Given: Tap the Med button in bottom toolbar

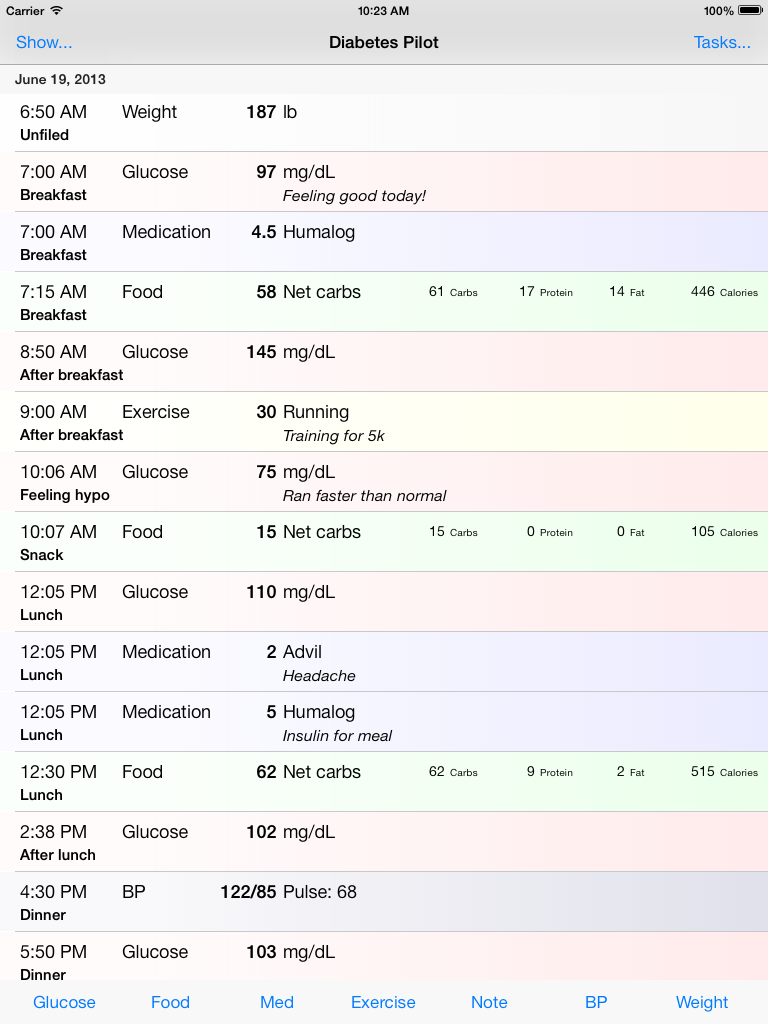Looking at the screenshot, I should point(277,1002).
